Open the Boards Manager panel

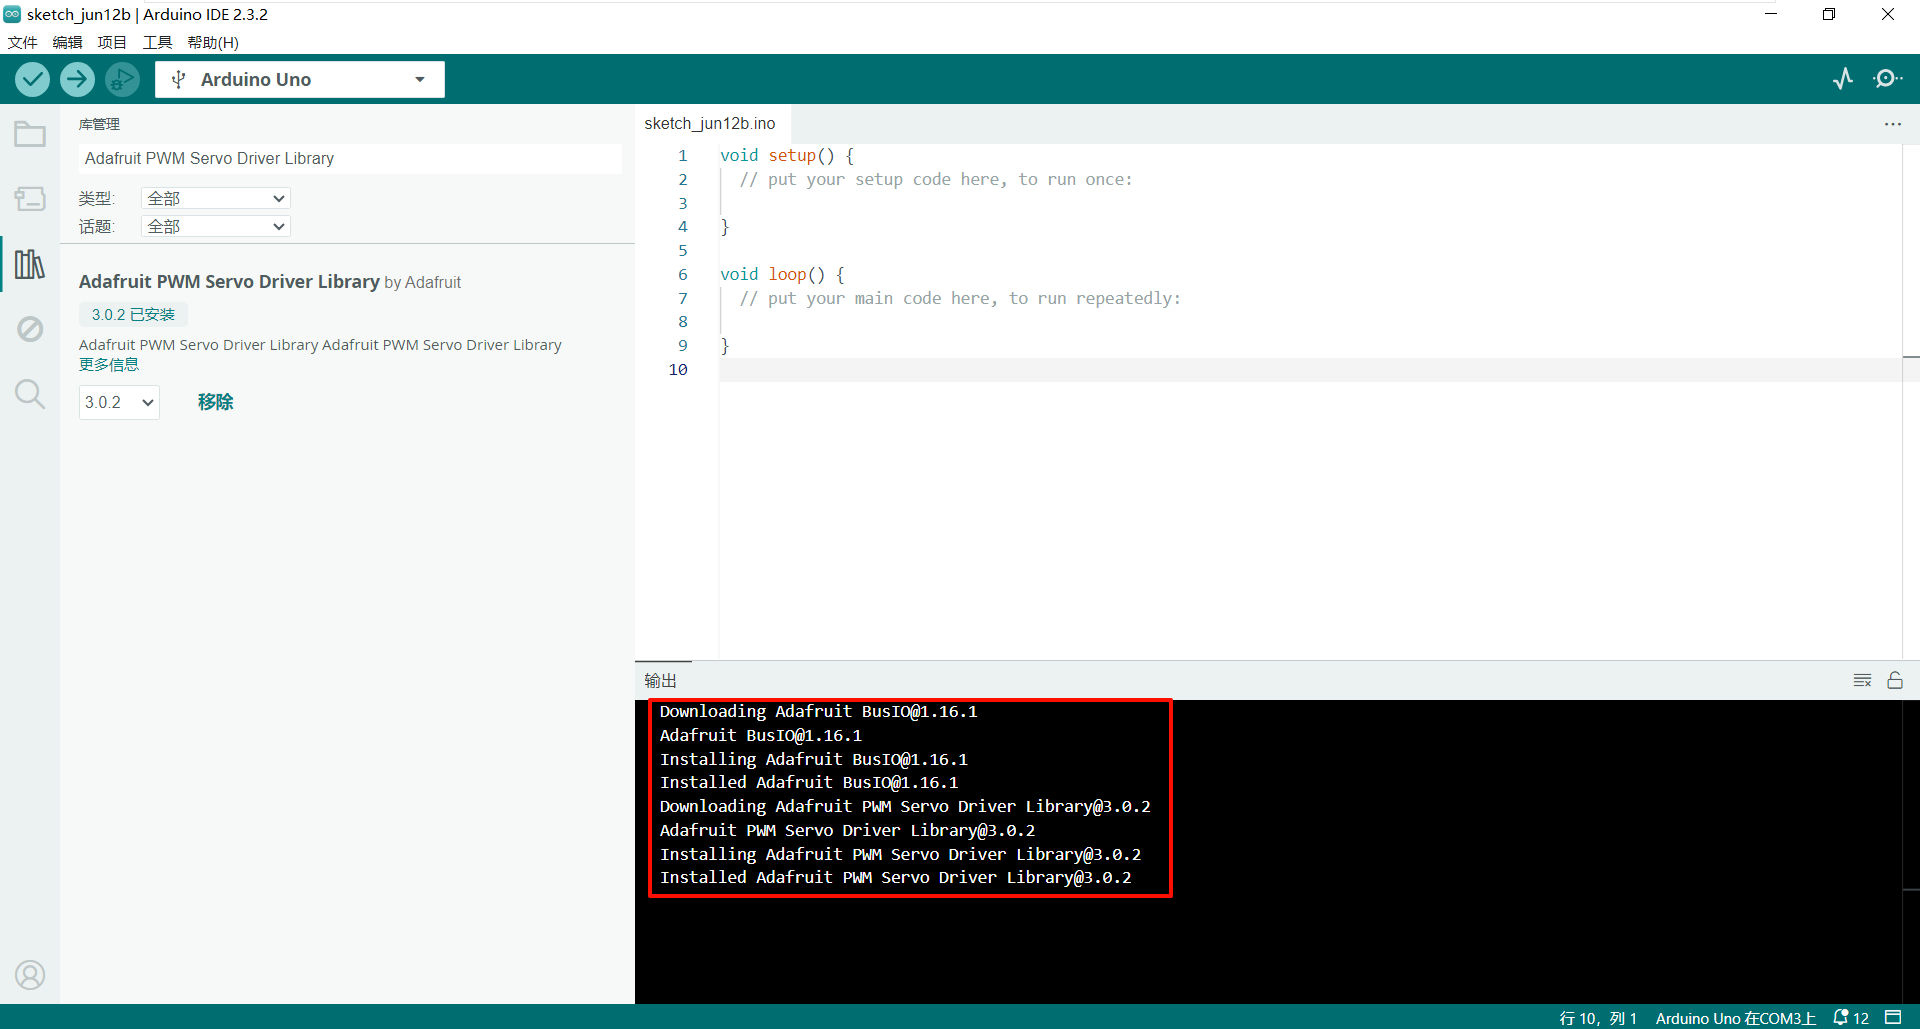30,199
